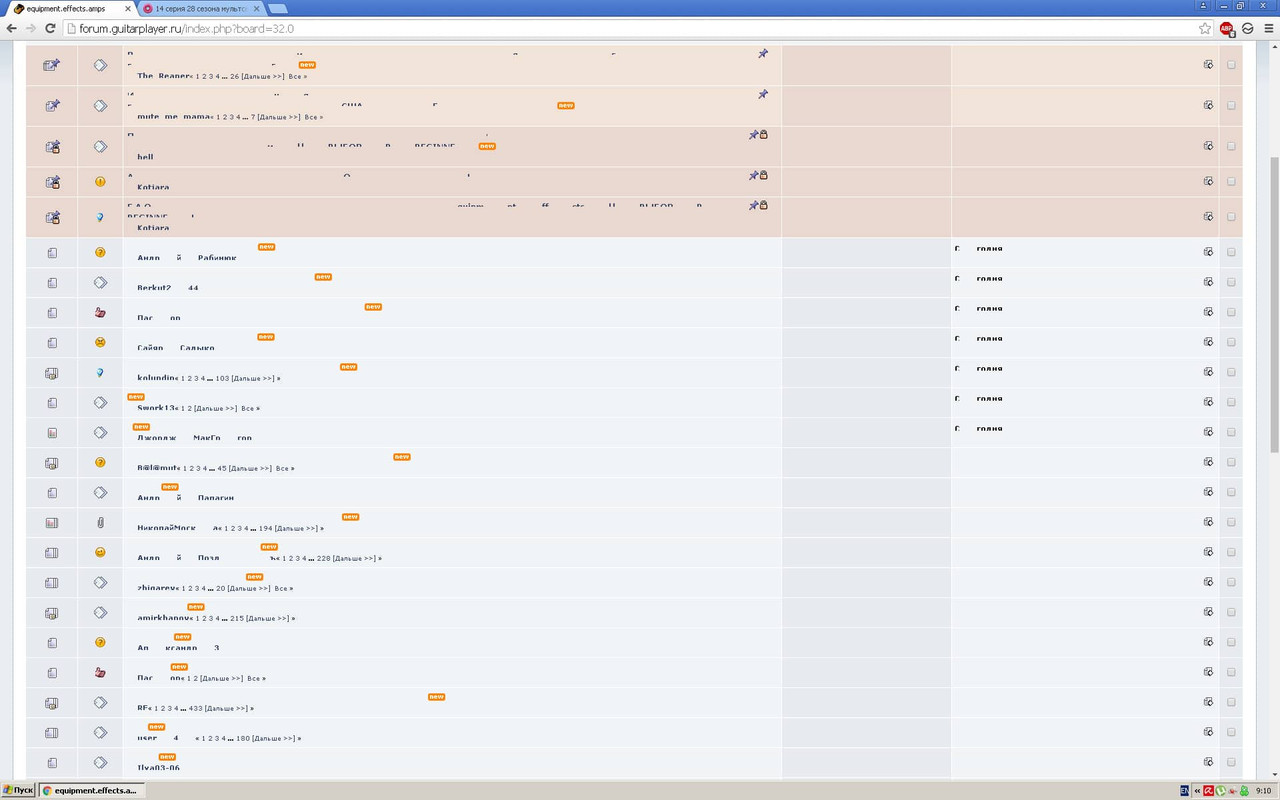The image size is (1280, 800).
Task: Click the locked sticky topic icon in hell row
Action: (52, 146)
